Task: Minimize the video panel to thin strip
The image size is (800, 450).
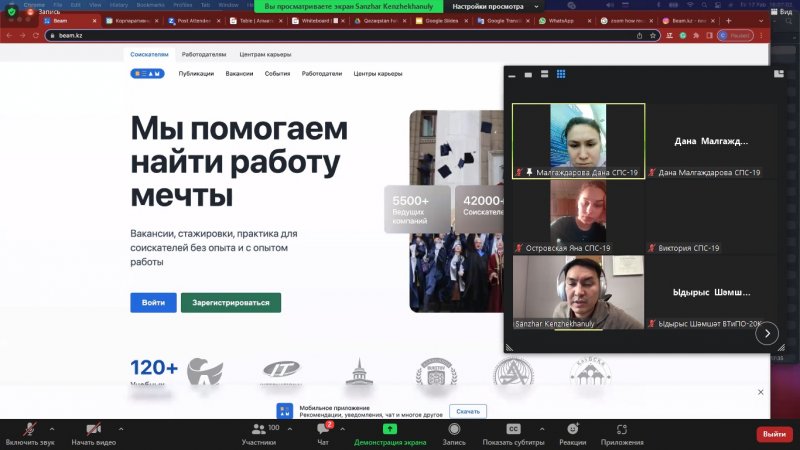Action: click(x=512, y=75)
